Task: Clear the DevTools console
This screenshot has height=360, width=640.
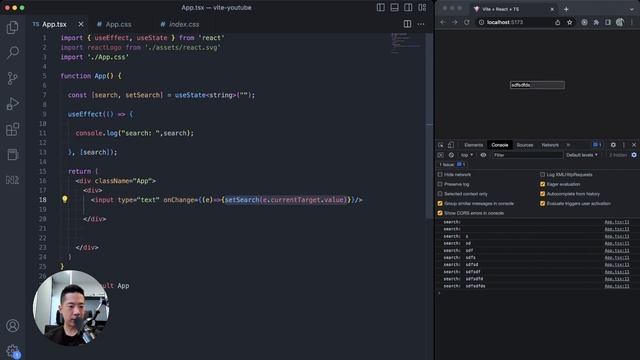Action: (x=451, y=155)
